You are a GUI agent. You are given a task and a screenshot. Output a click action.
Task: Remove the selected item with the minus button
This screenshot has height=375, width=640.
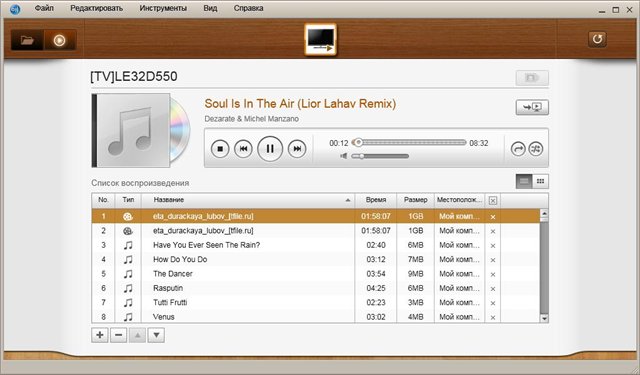coord(118,335)
